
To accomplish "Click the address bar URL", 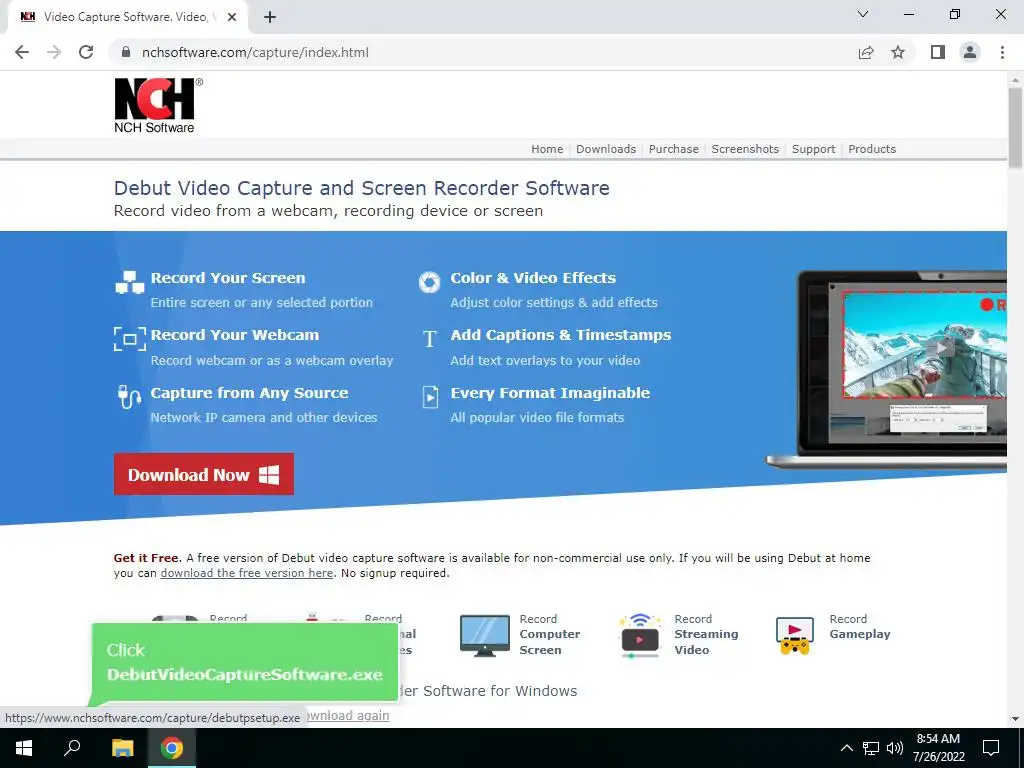I will (x=255, y=52).
